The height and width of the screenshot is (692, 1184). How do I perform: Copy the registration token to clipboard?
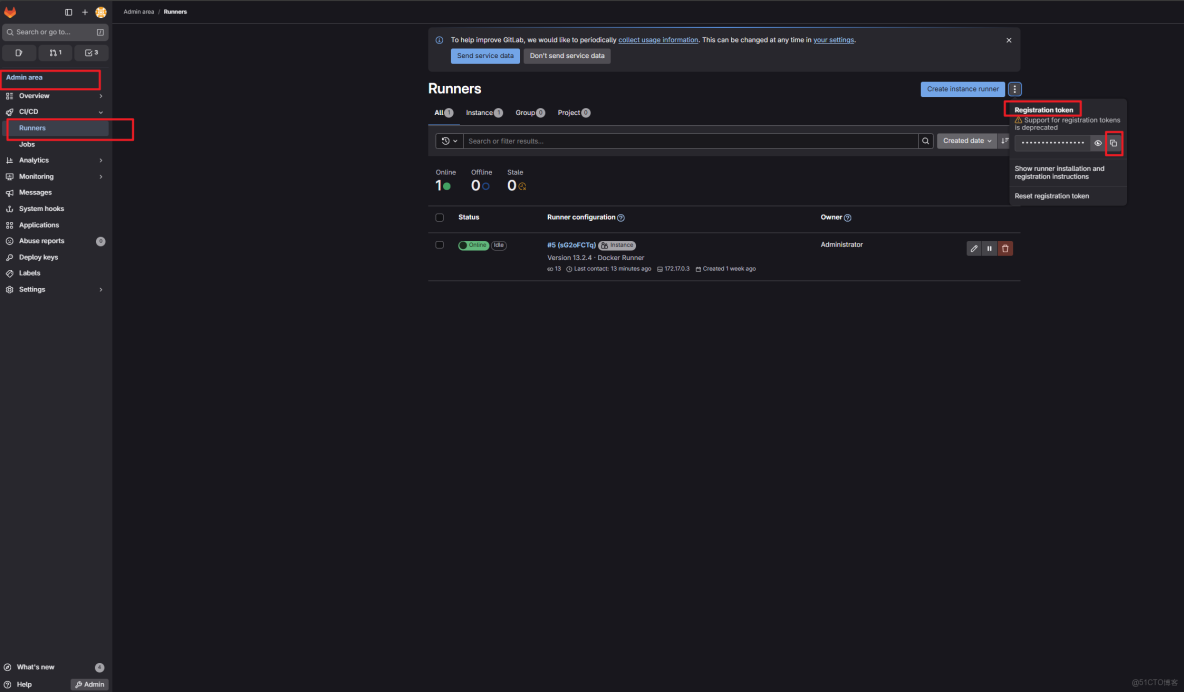(1114, 143)
